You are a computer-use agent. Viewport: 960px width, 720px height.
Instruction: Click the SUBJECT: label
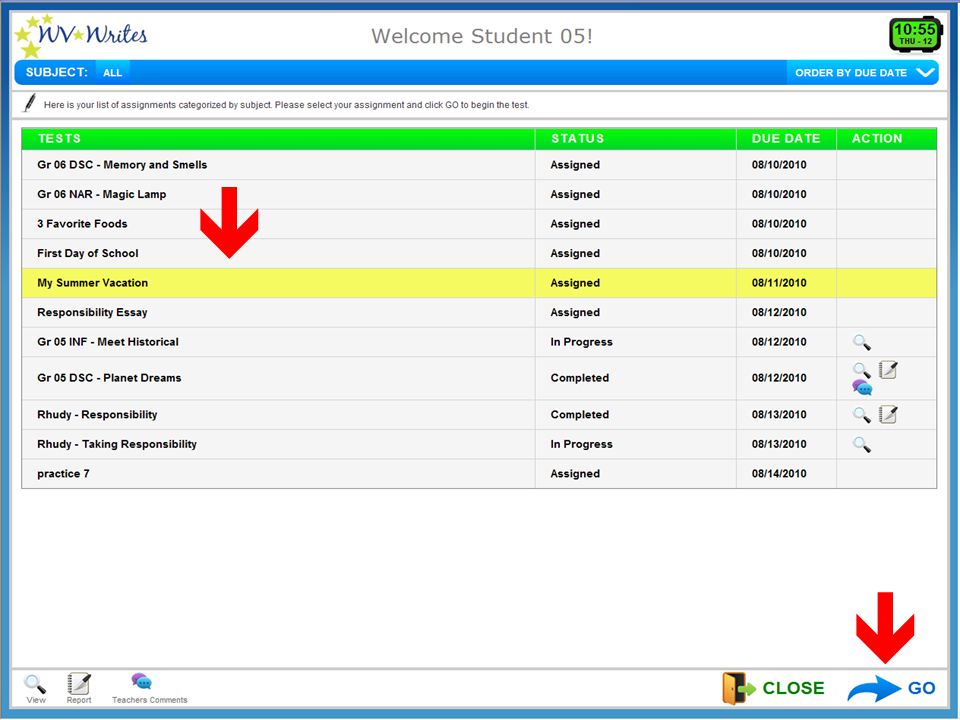coord(56,72)
